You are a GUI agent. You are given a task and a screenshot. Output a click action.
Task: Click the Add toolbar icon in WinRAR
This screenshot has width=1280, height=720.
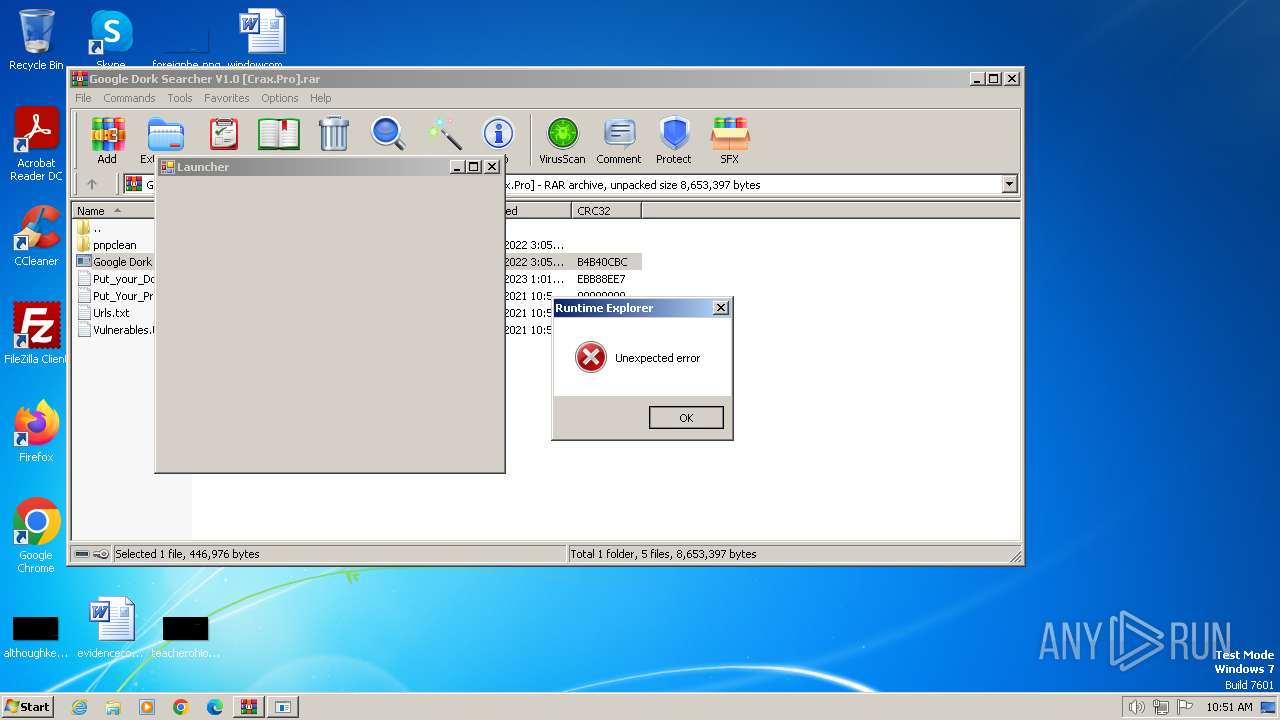[x=107, y=140]
